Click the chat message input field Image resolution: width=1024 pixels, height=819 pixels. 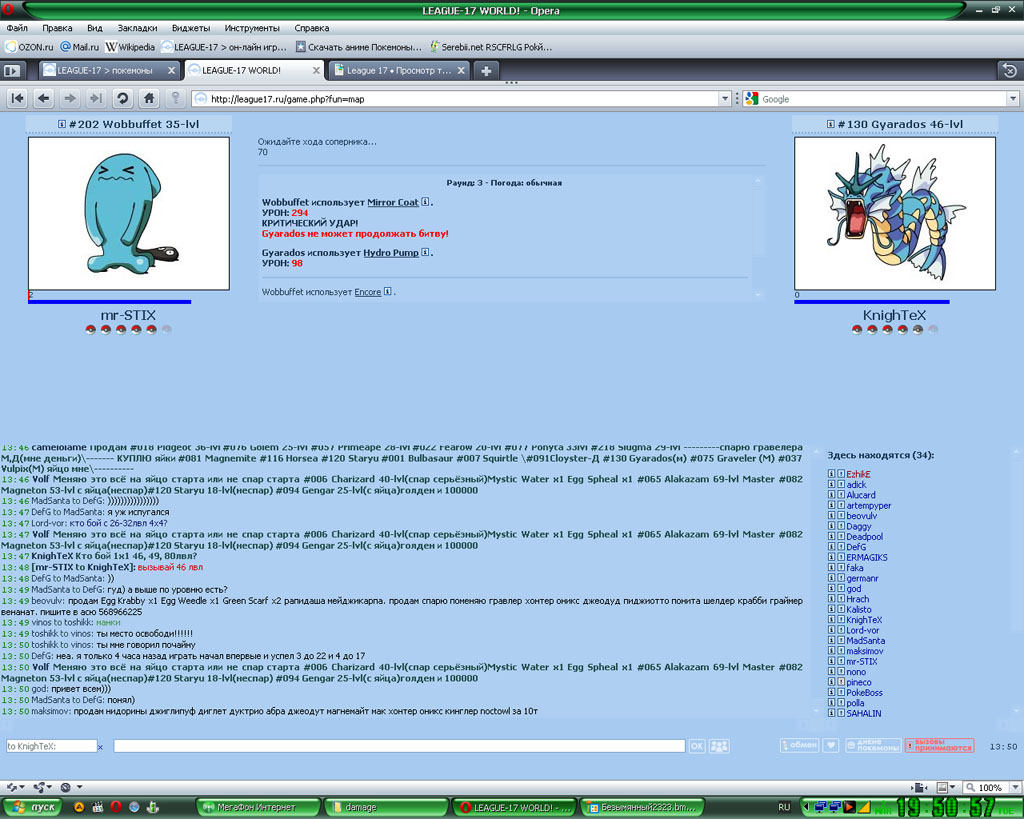coord(399,746)
